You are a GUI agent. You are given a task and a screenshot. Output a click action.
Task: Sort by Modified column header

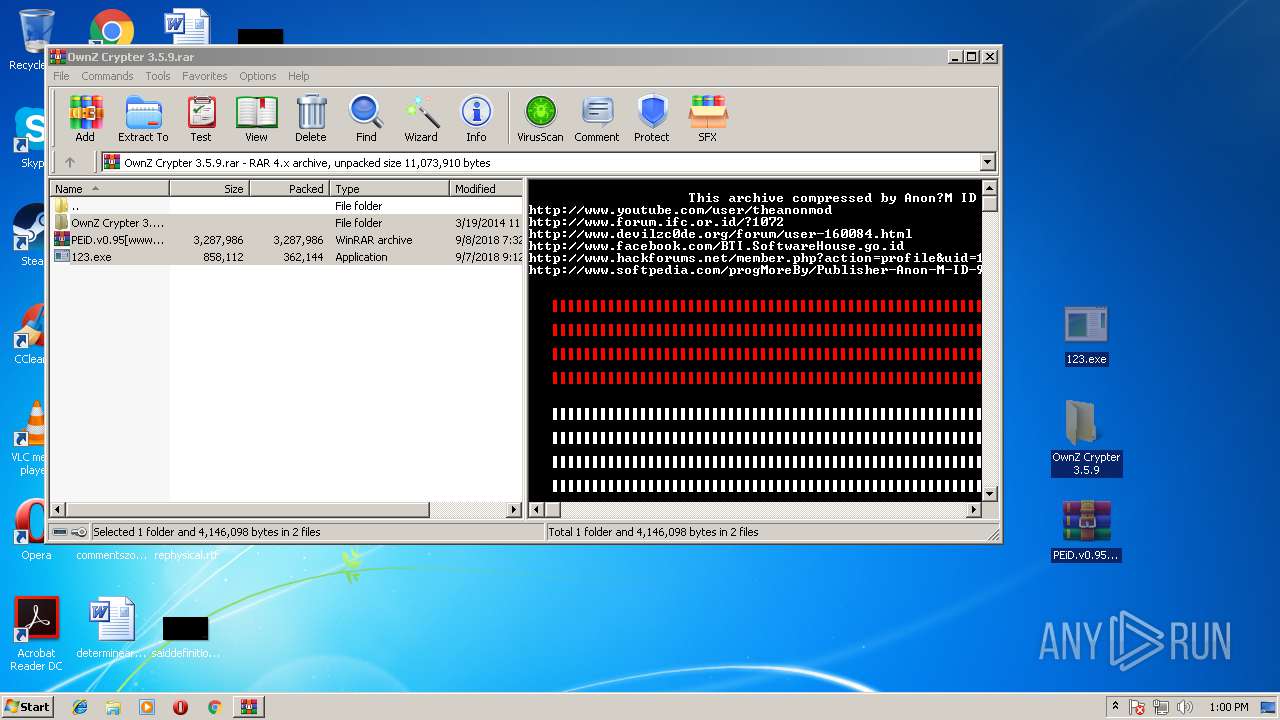(x=486, y=188)
